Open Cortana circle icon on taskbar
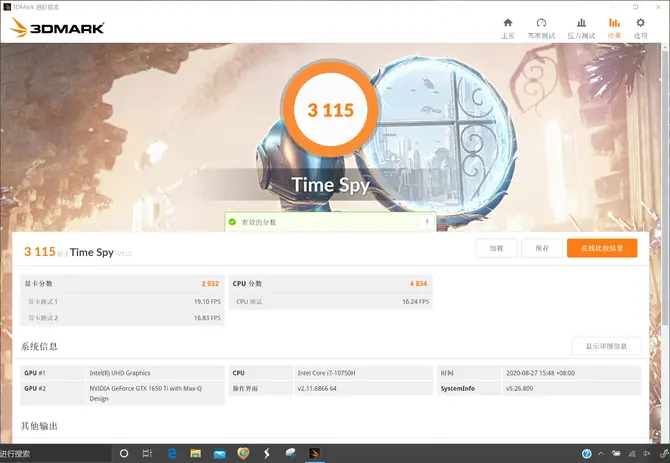Viewport: 670px width, 463px height. pyautogui.click(x=124, y=454)
